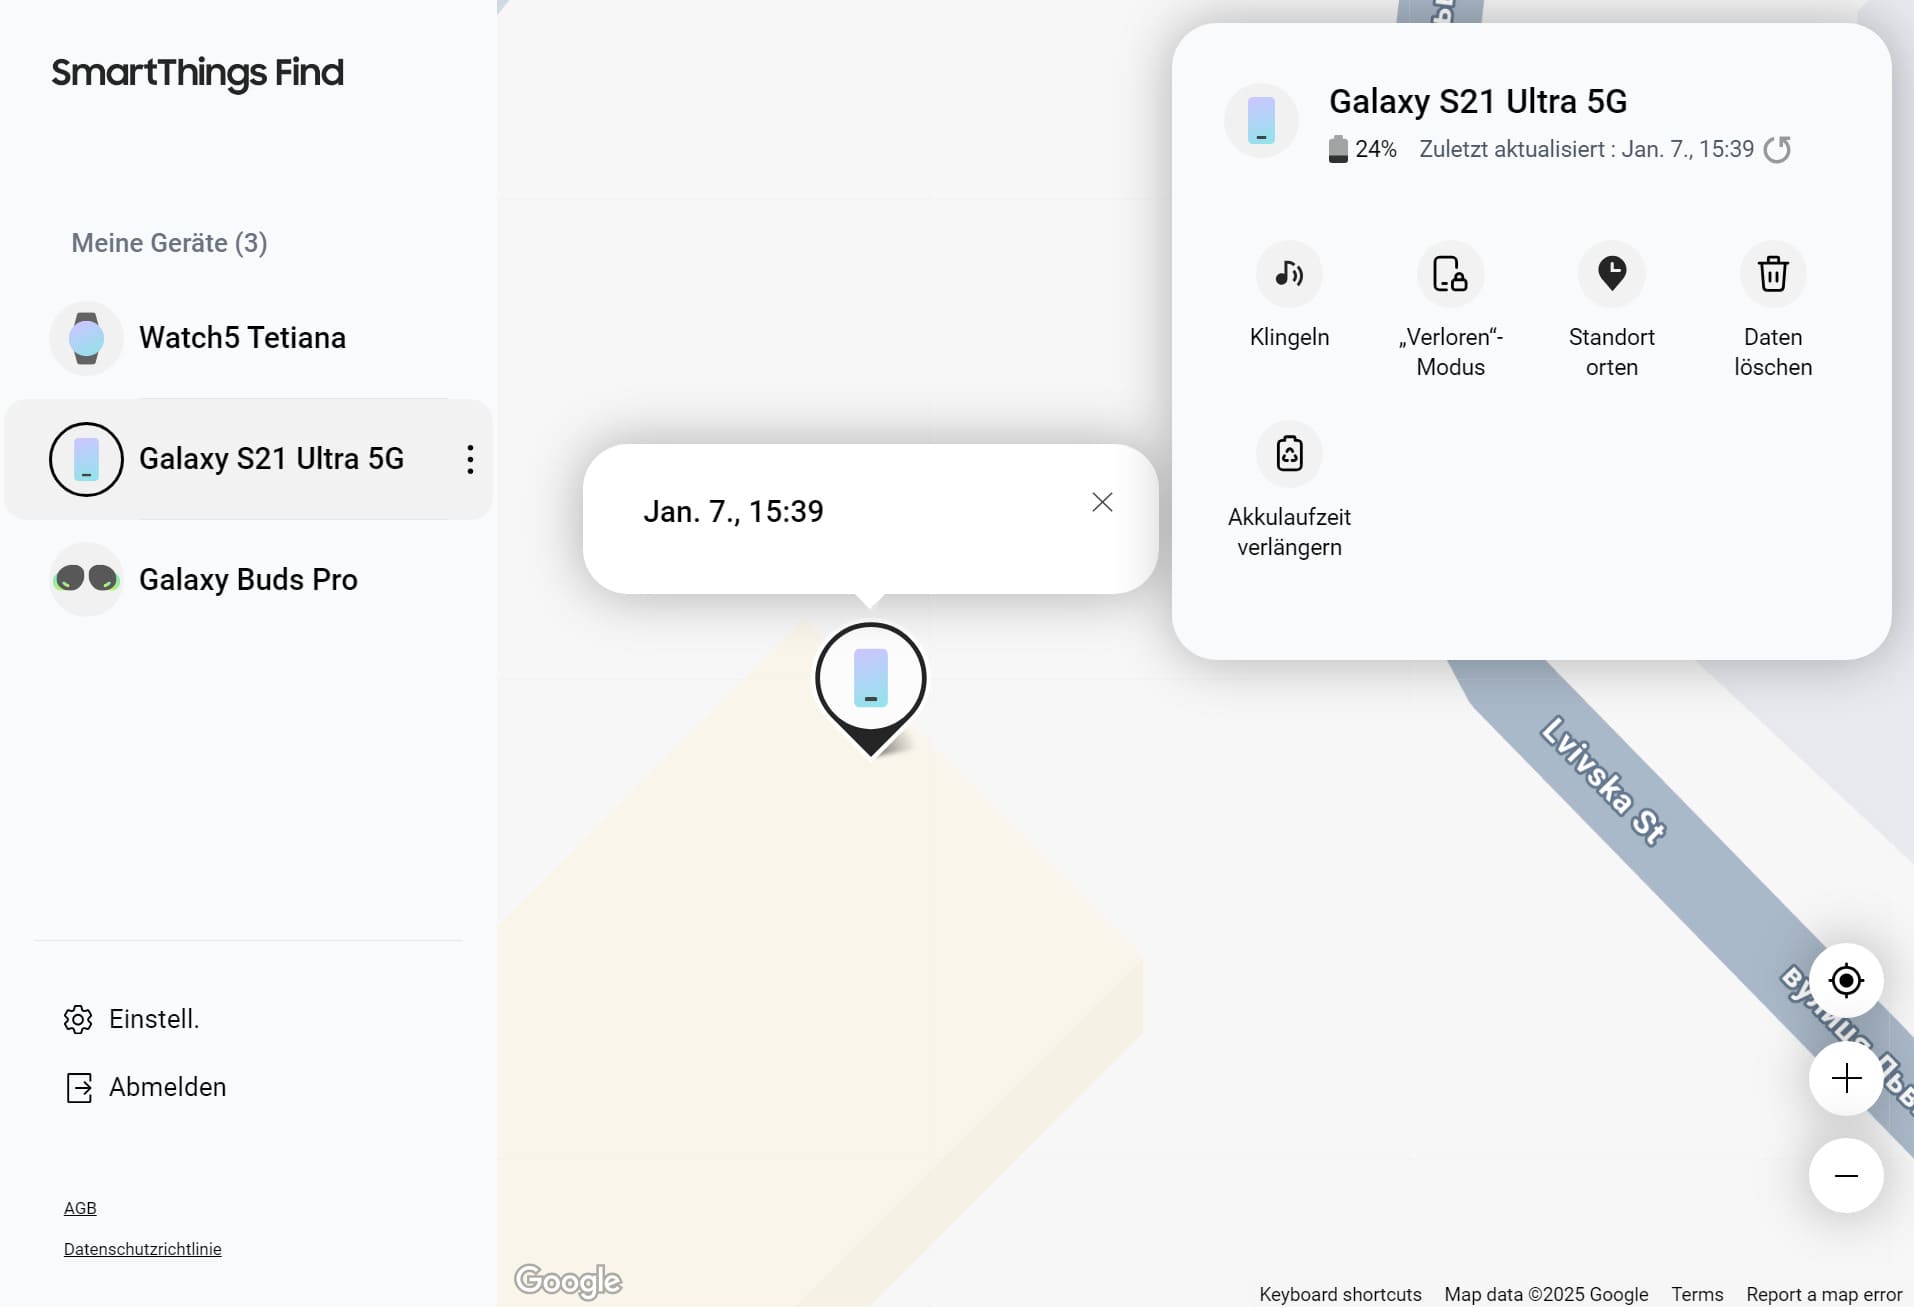Close the Jan. 7., 15:39 popup
Image resolution: width=1914 pixels, height=1308 pixels.
(1102, 502)
